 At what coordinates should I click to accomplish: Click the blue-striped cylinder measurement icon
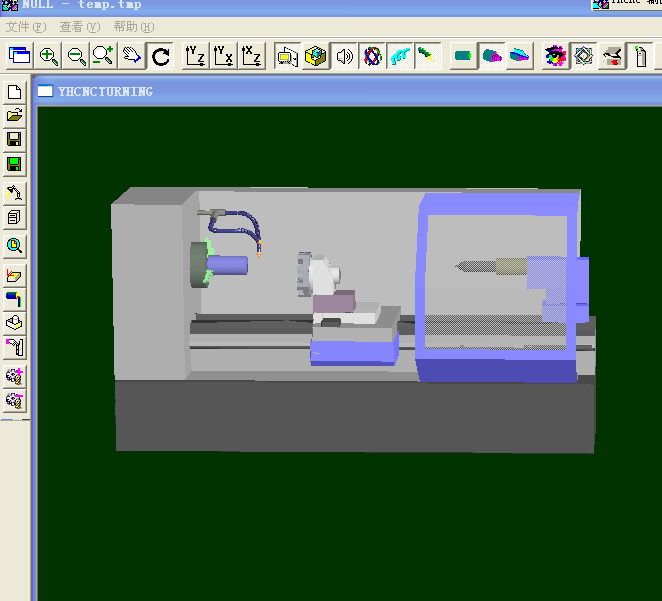(14, 299)
